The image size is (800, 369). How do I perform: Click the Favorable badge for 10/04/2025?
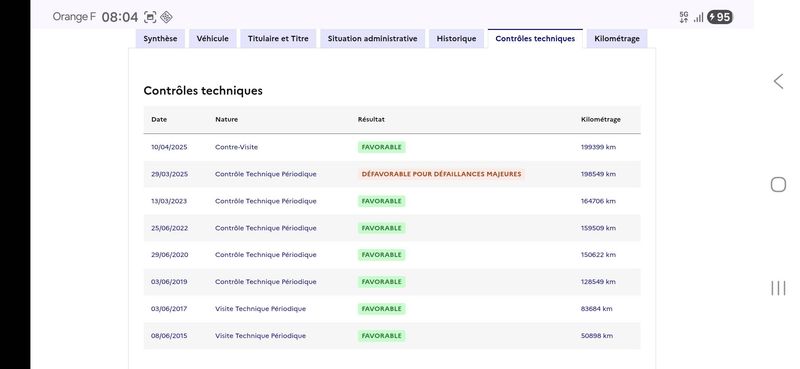(x=382, y=147)
